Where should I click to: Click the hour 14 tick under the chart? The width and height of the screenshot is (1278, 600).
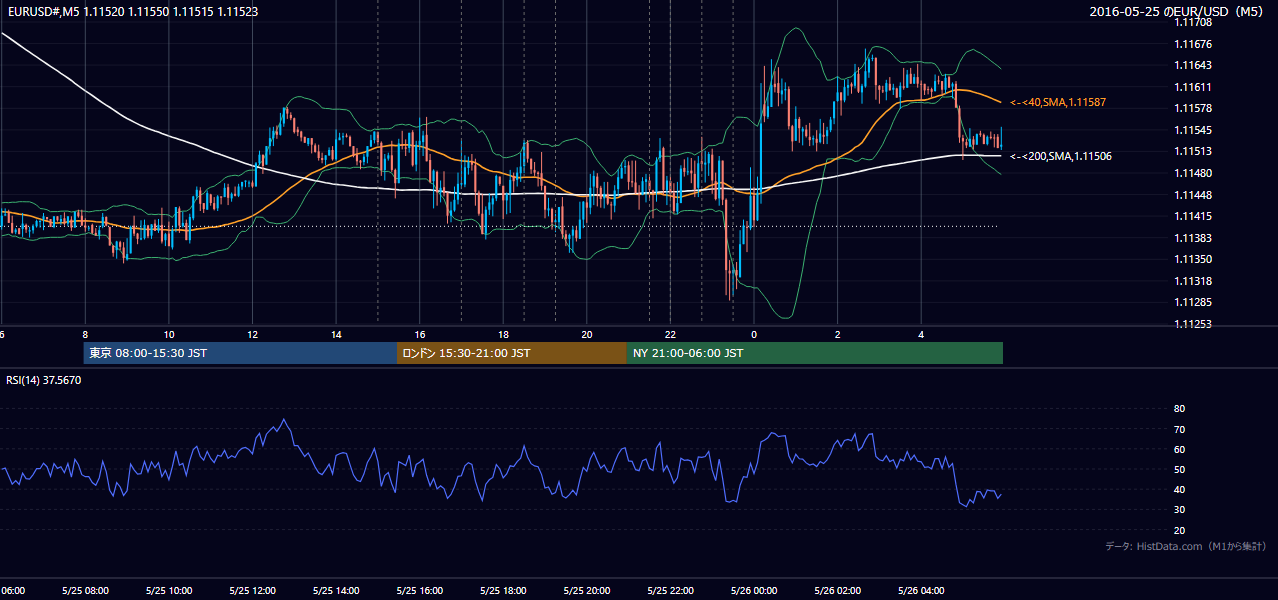336,335
